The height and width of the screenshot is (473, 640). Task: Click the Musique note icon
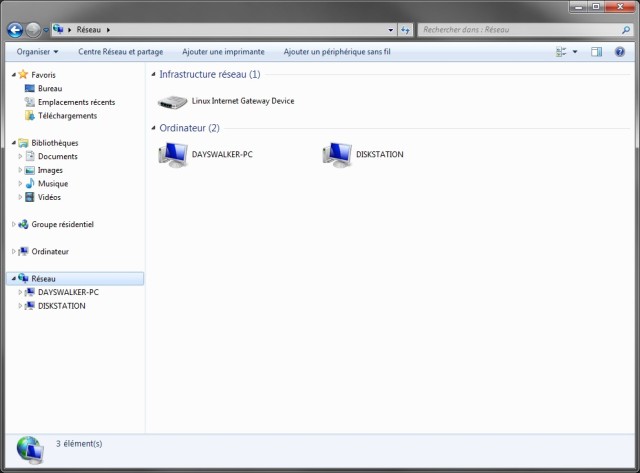coord(30,184)
